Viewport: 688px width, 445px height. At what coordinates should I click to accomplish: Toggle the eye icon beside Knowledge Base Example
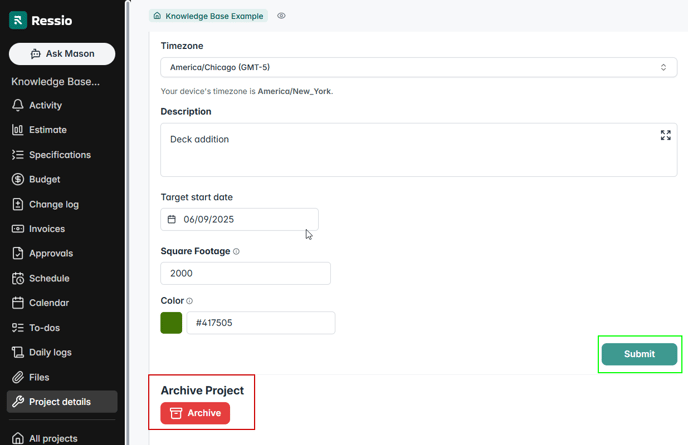282,16
